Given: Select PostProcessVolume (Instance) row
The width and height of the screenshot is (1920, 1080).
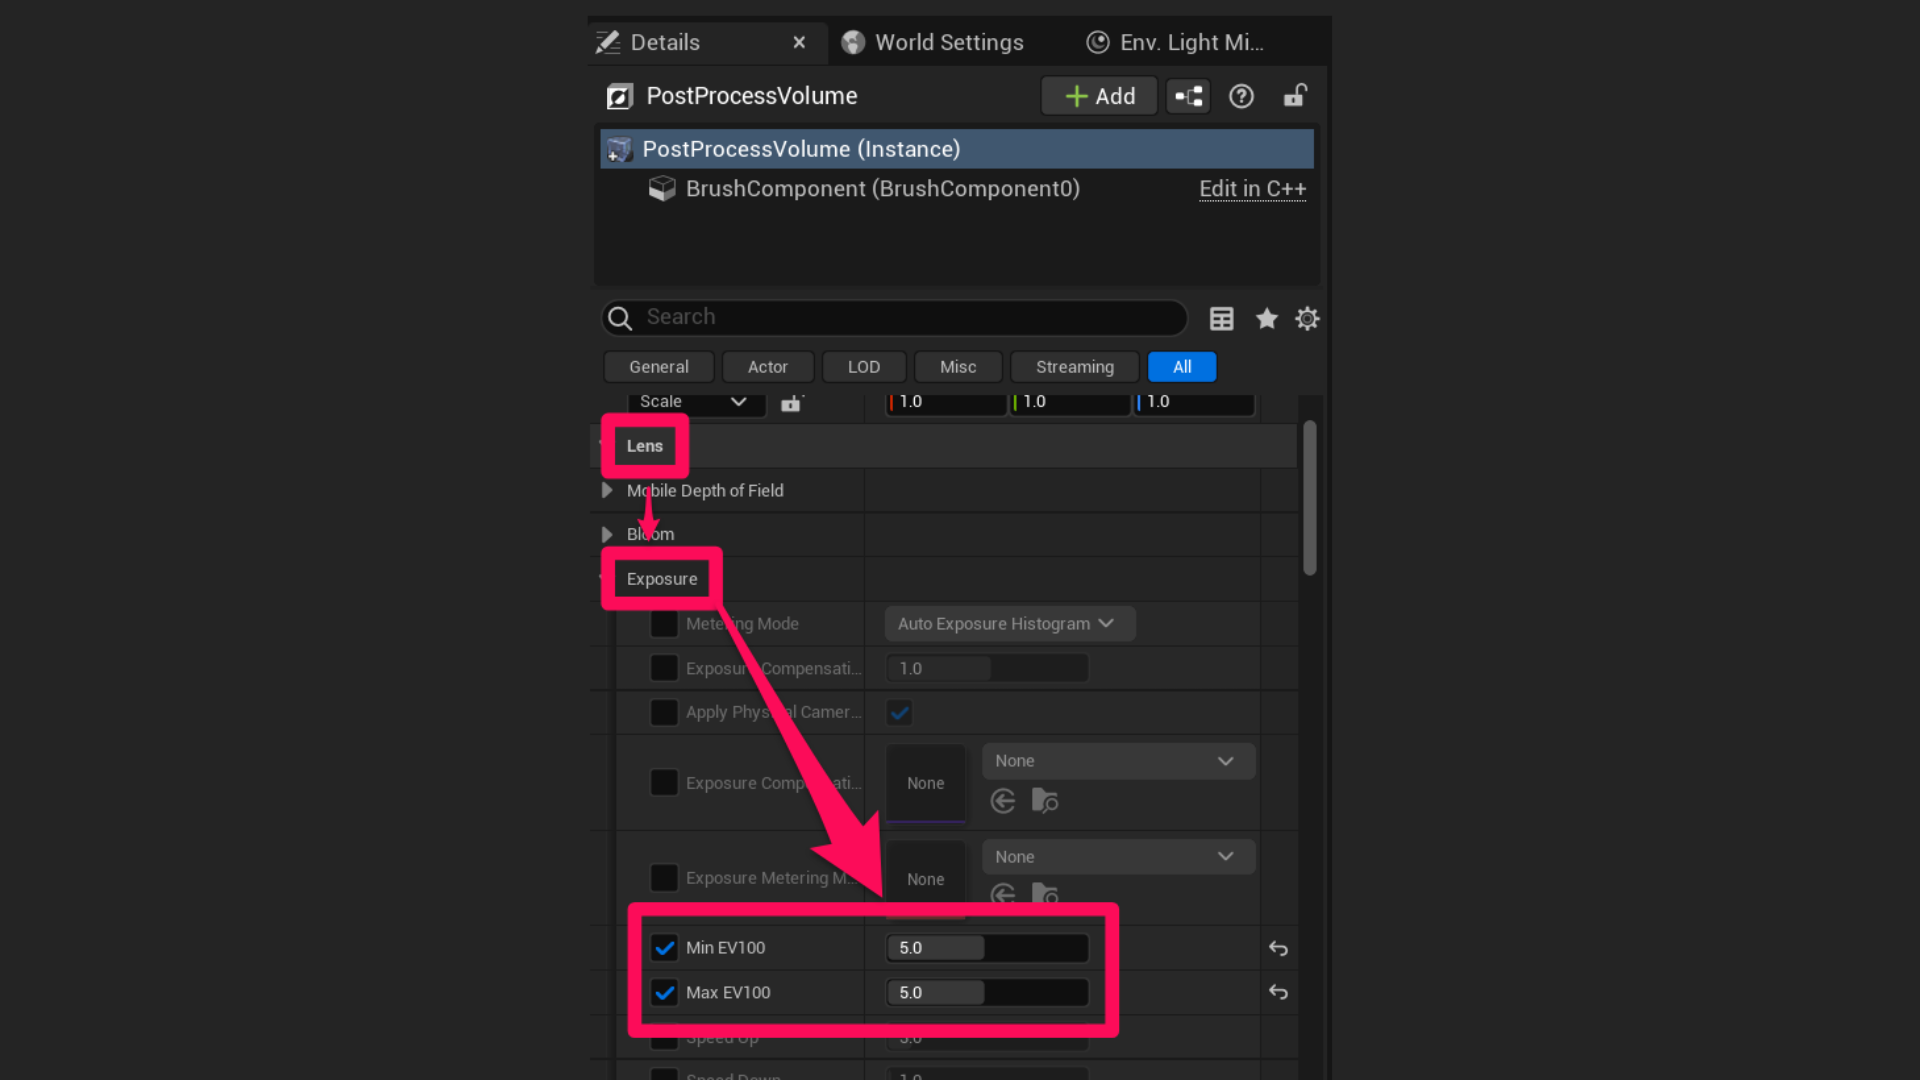Looking at the screenshot, I should click(x=957, y=149).
